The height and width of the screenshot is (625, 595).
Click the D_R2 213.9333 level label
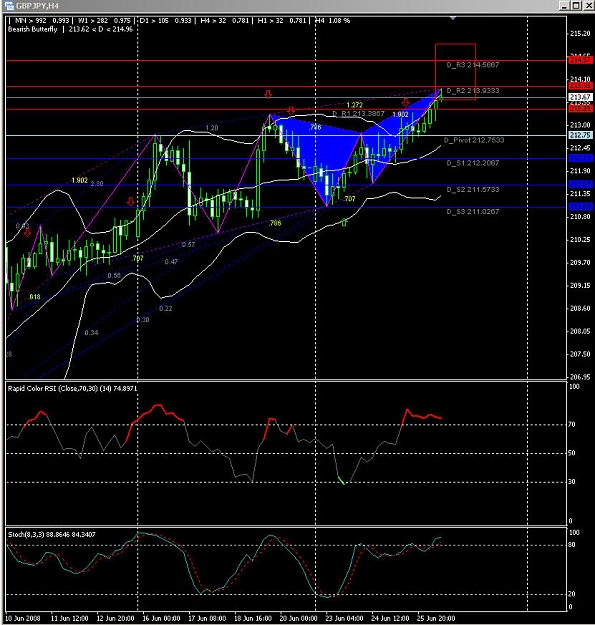tap(473, 91)
